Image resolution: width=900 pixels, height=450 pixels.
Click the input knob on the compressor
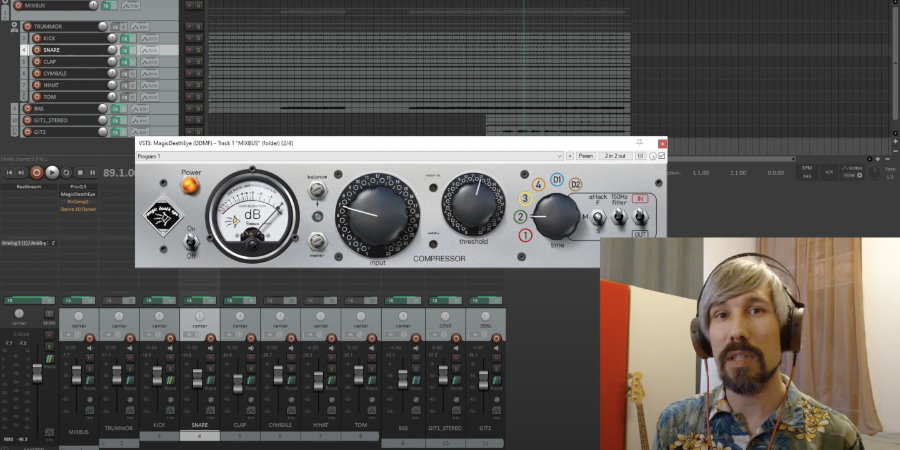(377, 215)
